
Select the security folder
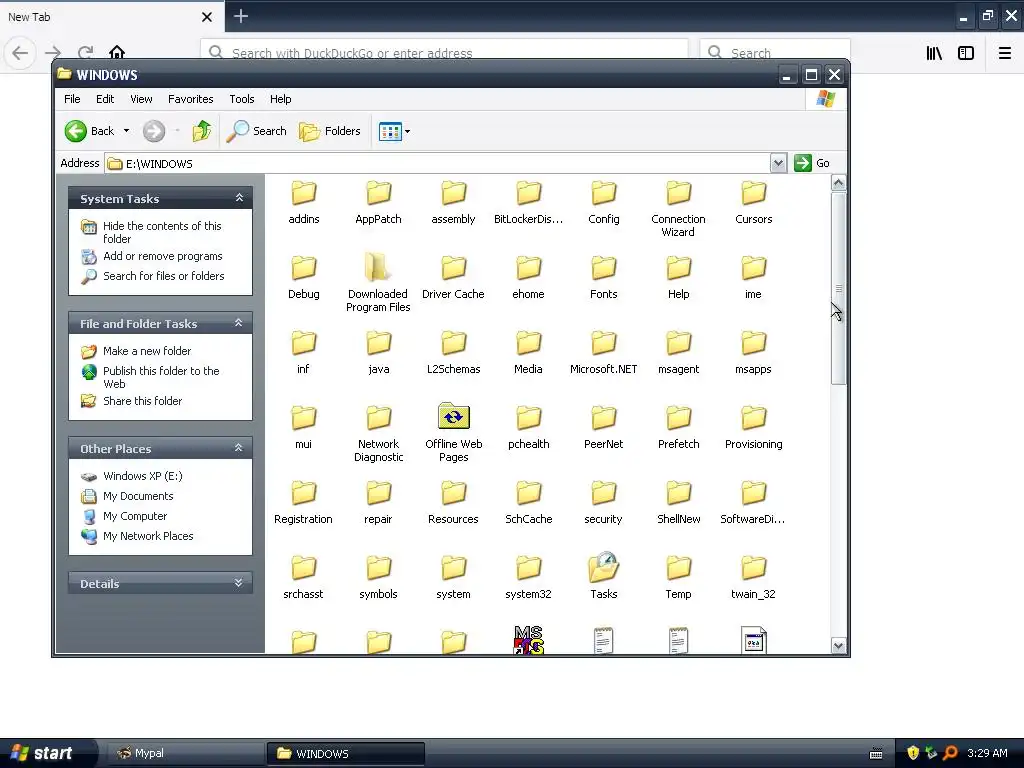pyautogui.click(x=603, y=503)
